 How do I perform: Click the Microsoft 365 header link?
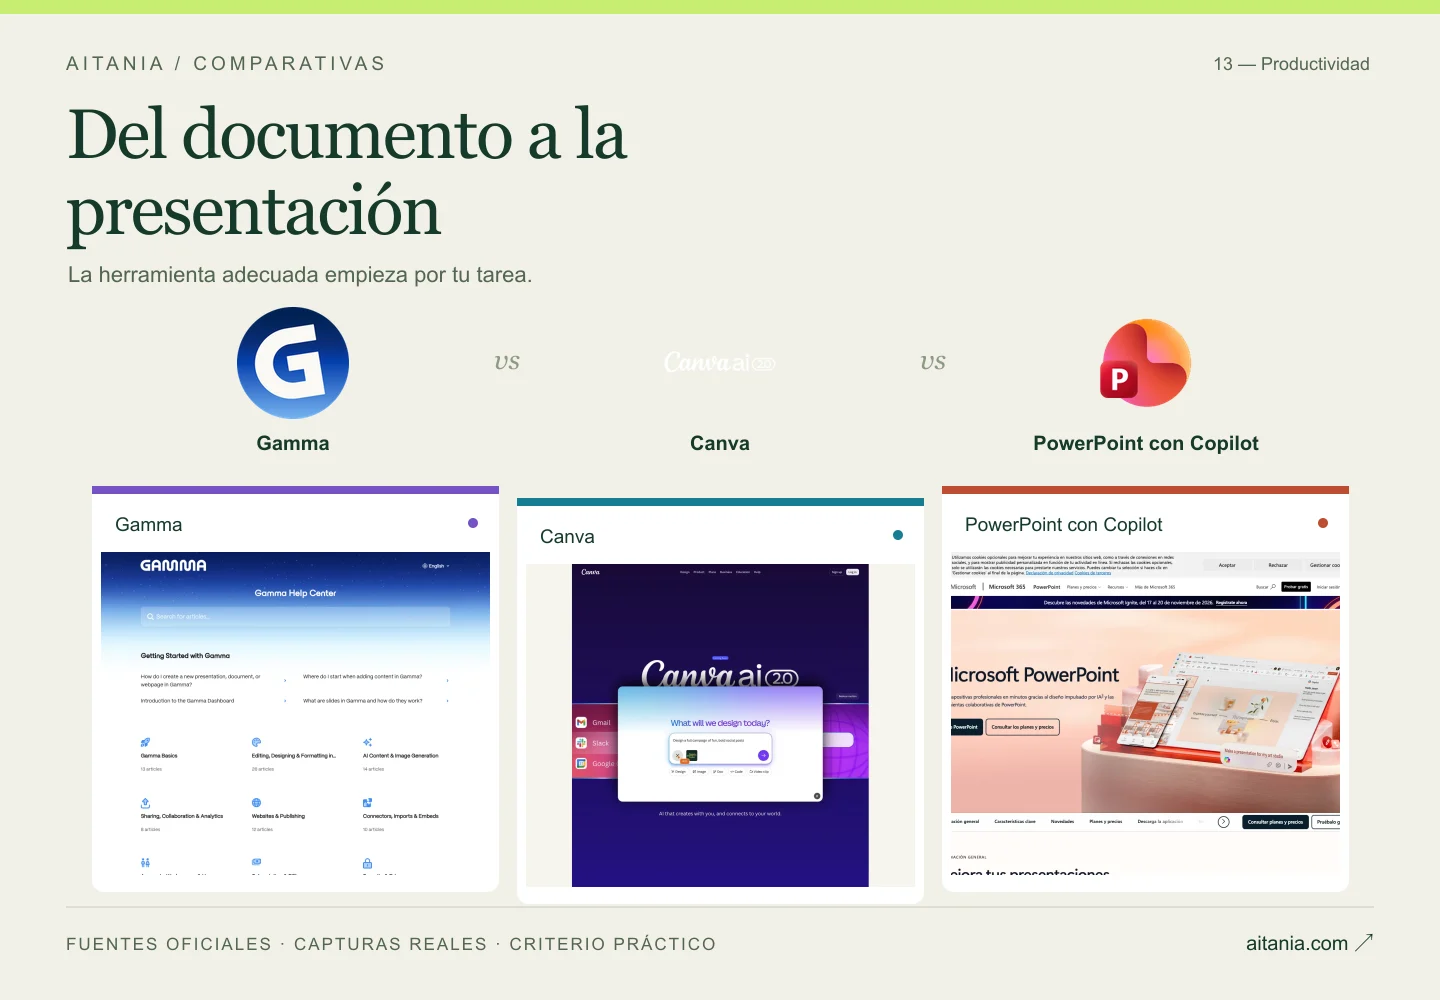(1007, 587)
